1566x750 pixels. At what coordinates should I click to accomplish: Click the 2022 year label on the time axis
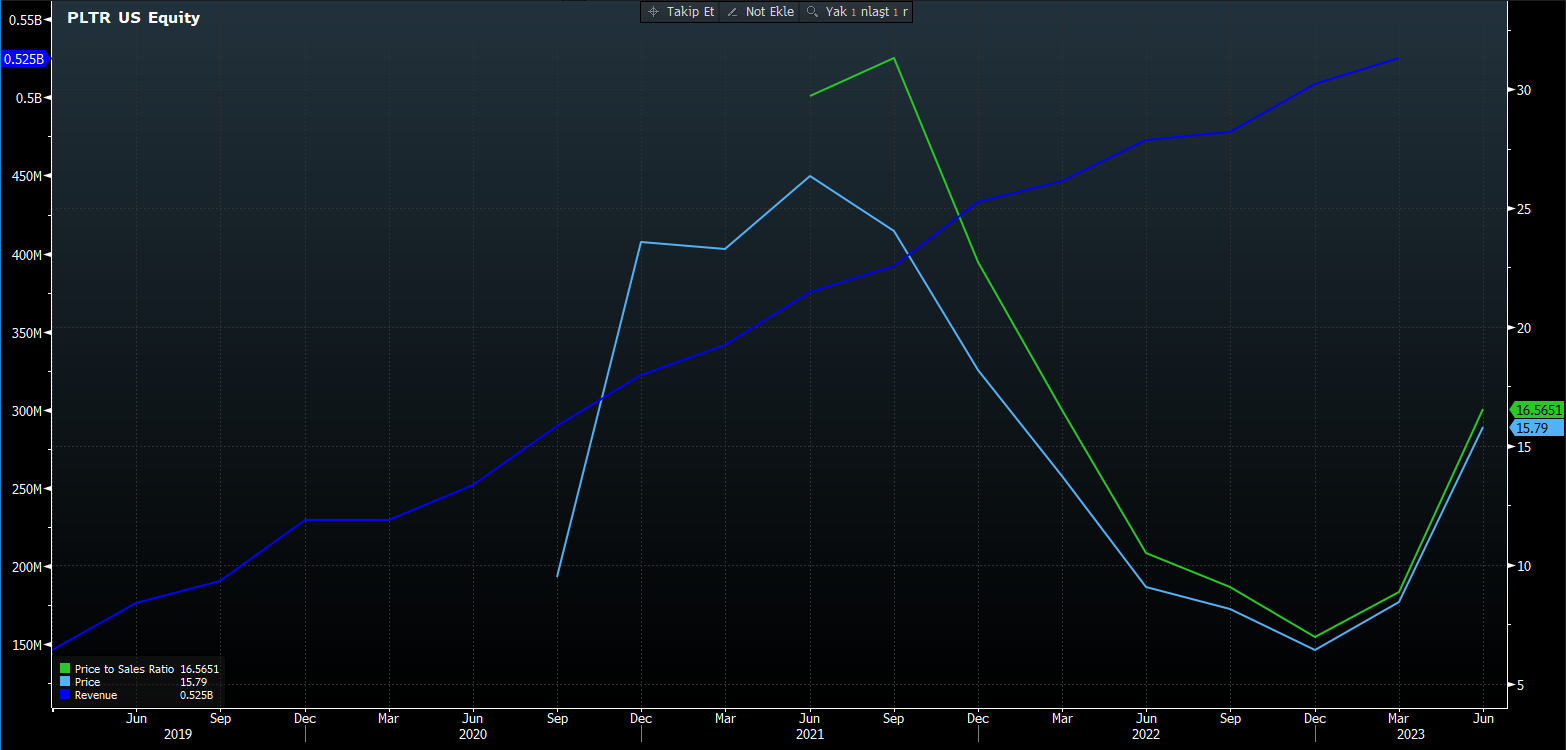(1147, 734)
